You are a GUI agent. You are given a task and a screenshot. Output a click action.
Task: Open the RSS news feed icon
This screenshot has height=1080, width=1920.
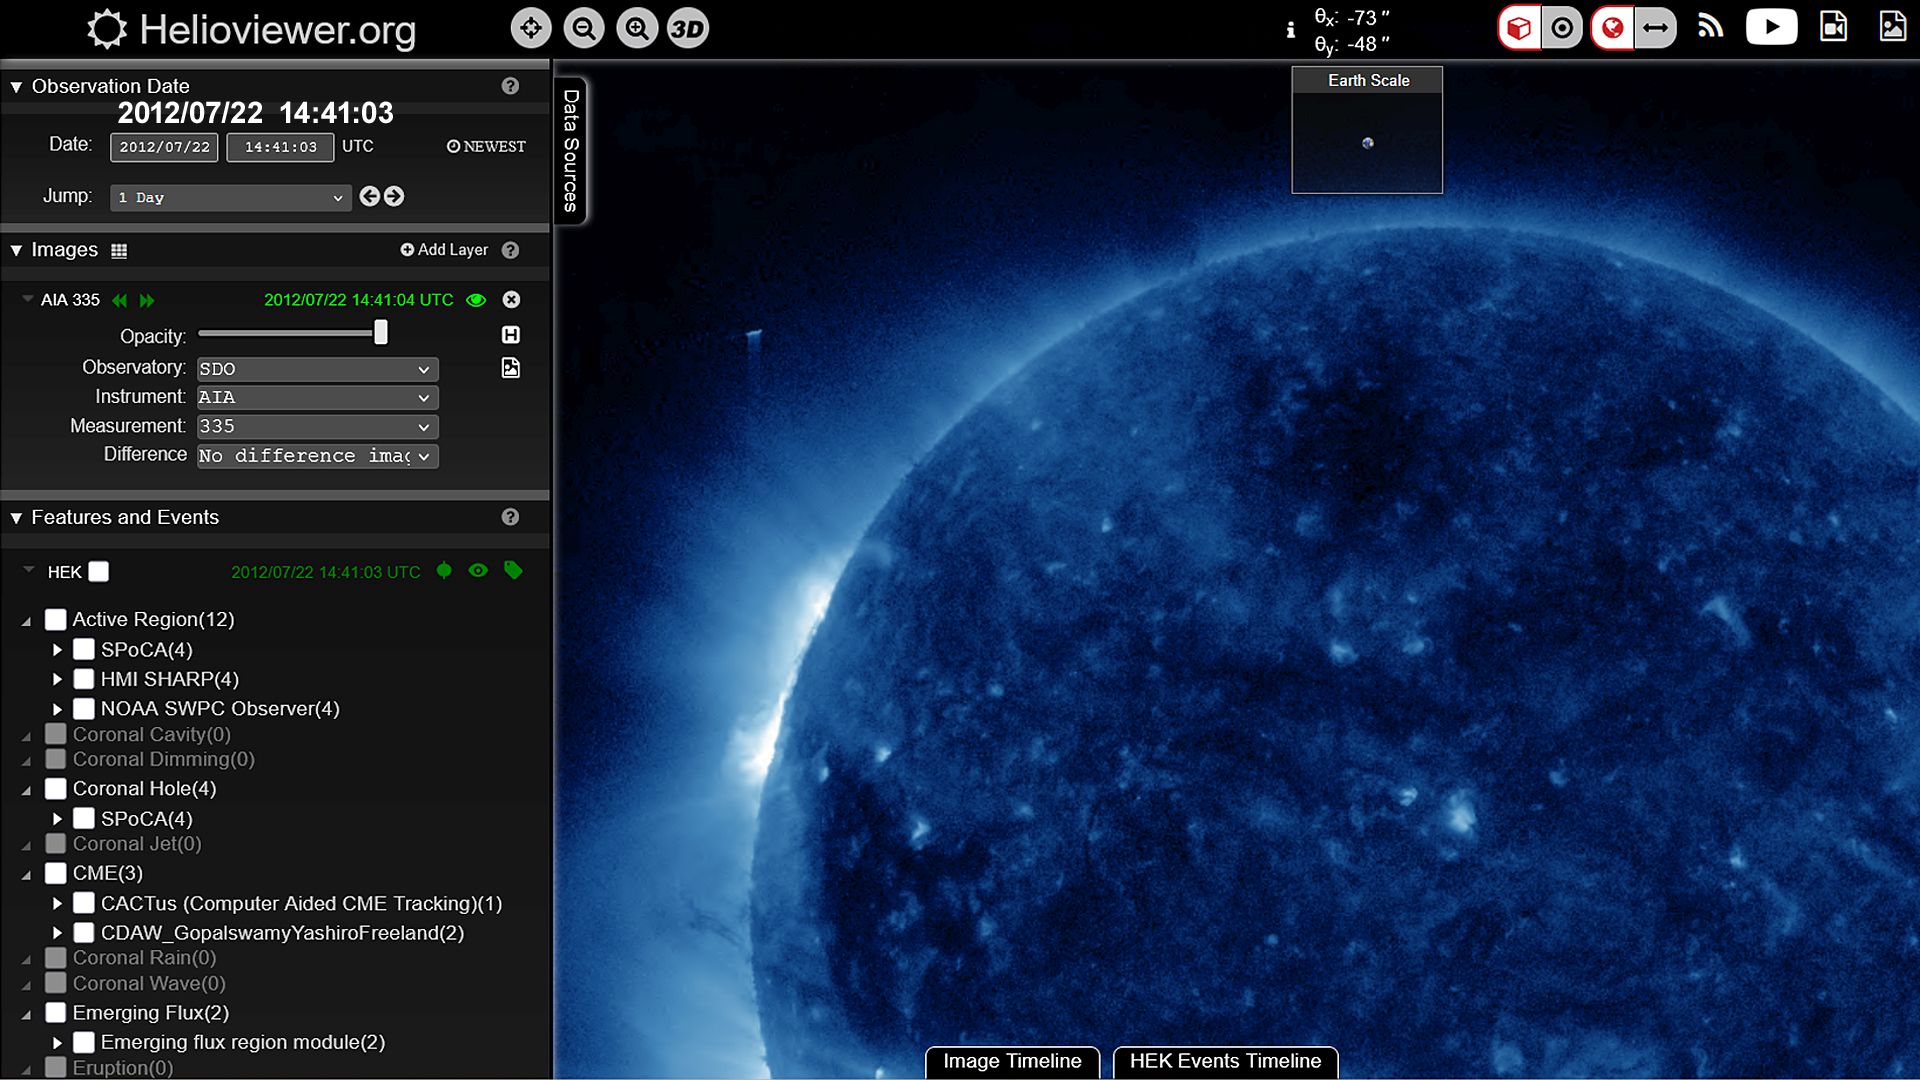(1710, 27)
